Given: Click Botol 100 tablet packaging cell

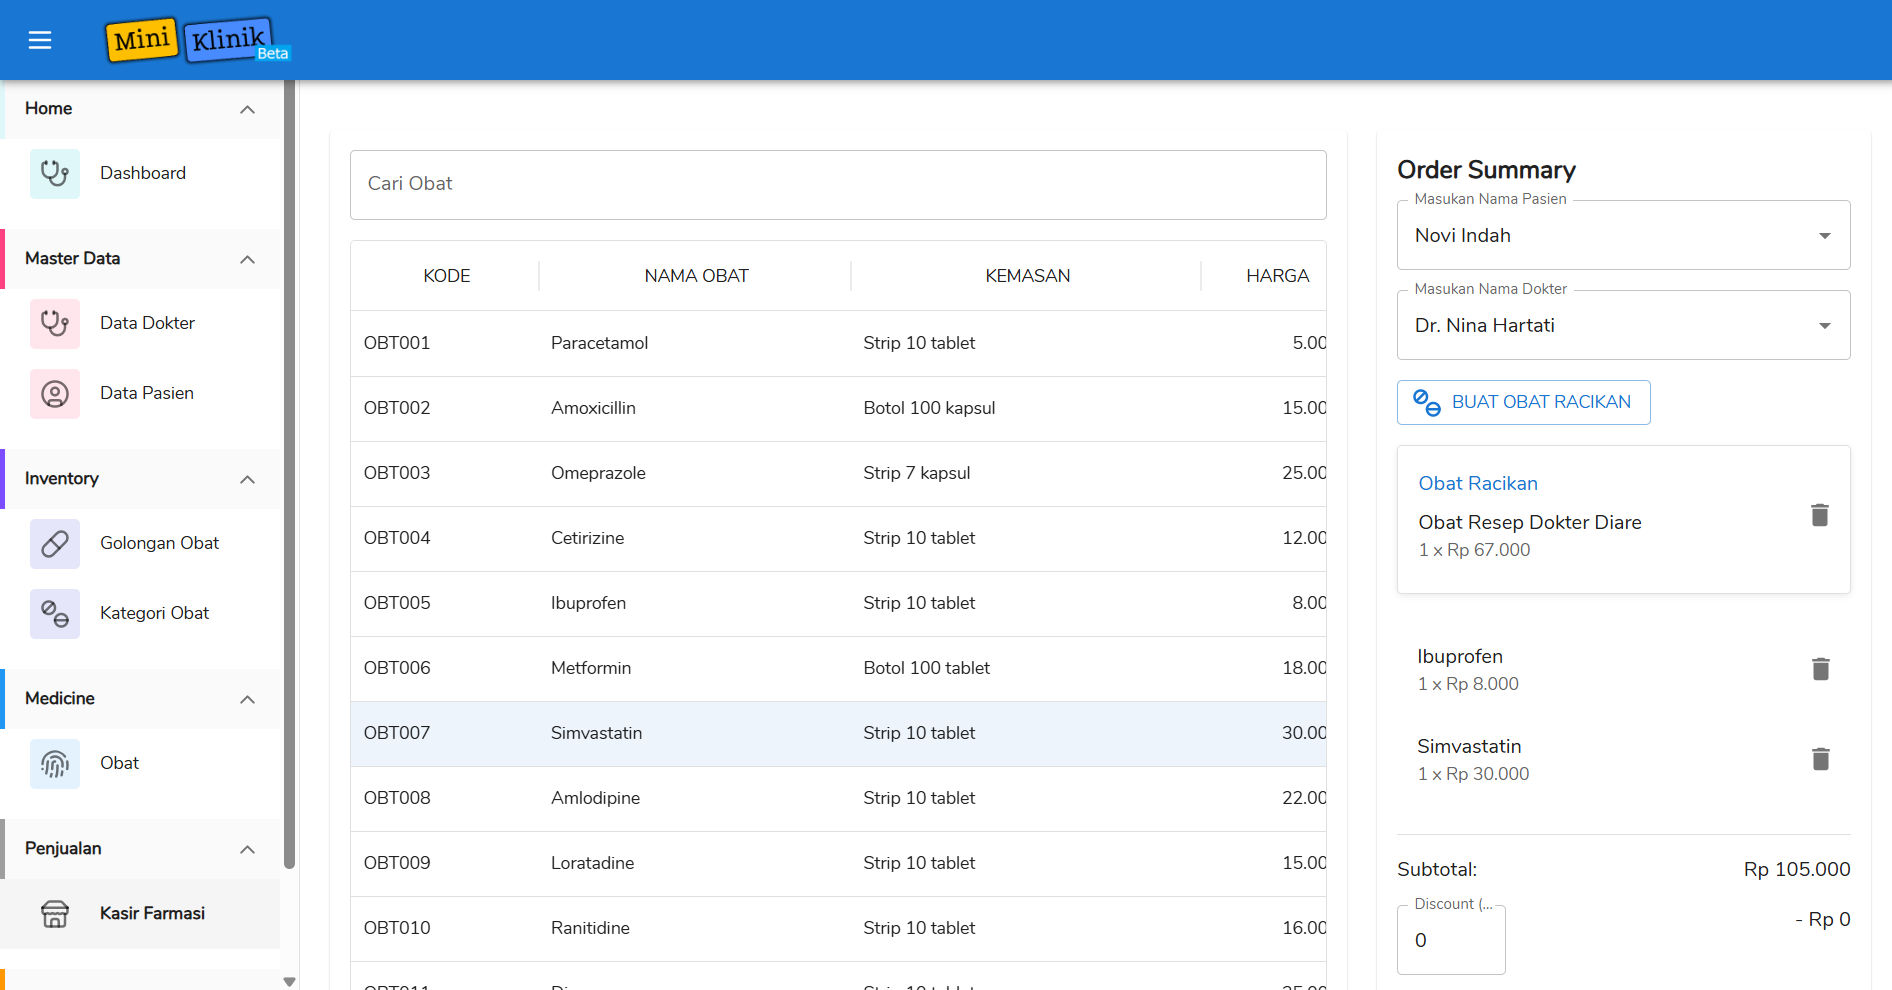Looking at the screenshot, I should point(926,669).
